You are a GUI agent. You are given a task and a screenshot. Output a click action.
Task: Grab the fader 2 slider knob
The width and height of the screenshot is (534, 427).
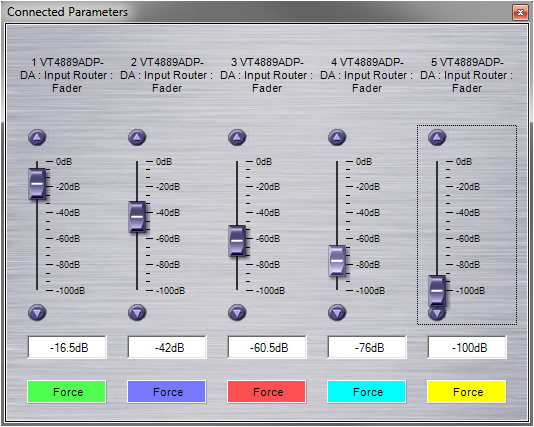(x=137, y=217)
